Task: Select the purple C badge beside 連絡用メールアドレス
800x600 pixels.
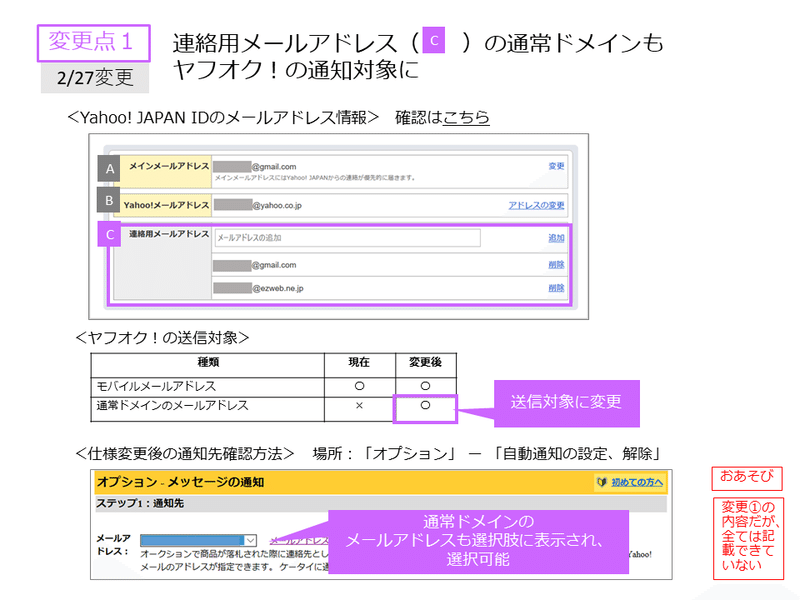Action: tap(109, 234)
